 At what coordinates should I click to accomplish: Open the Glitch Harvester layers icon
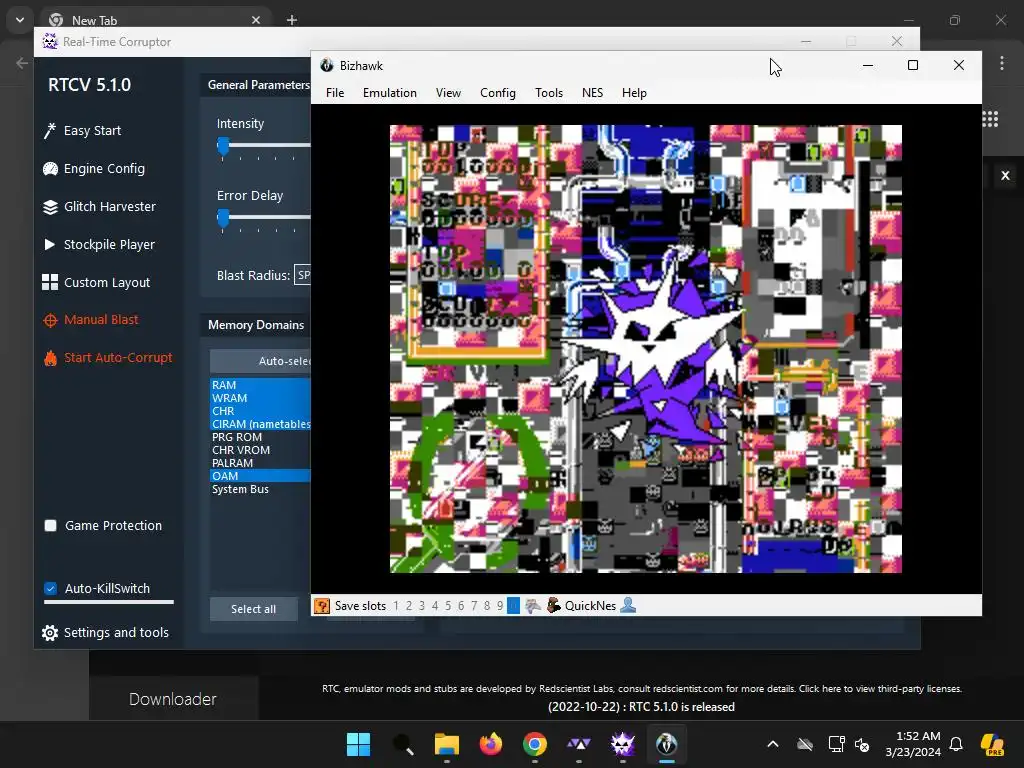[50, 207]
